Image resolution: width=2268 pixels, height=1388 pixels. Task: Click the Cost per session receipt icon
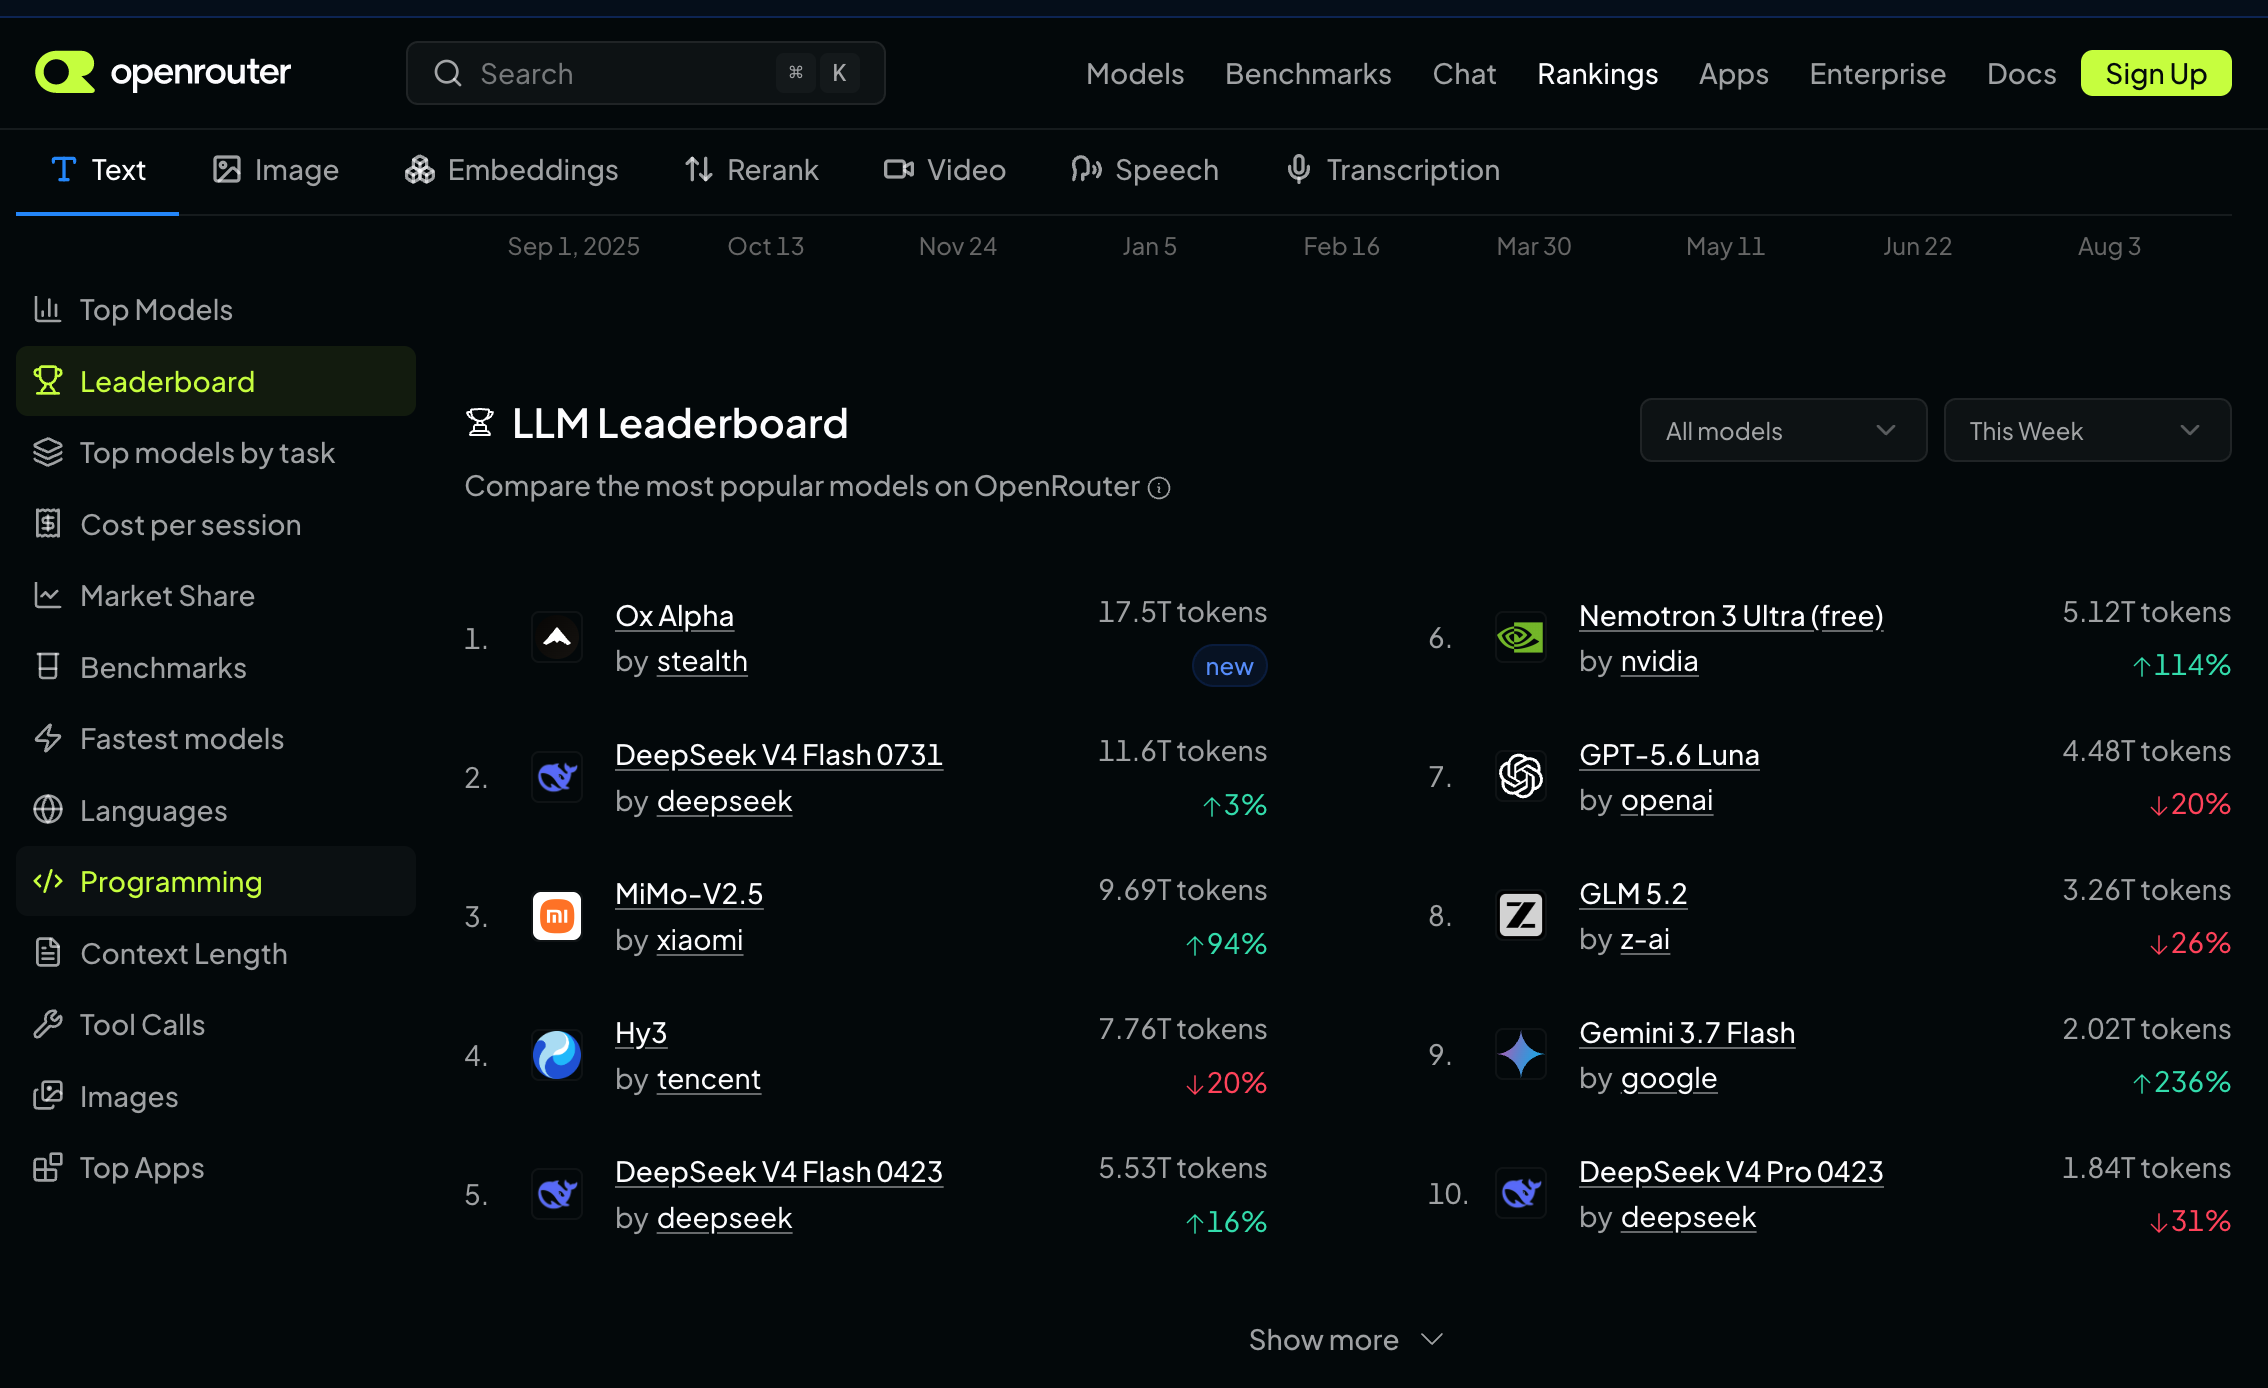click(x=48, y=524)
